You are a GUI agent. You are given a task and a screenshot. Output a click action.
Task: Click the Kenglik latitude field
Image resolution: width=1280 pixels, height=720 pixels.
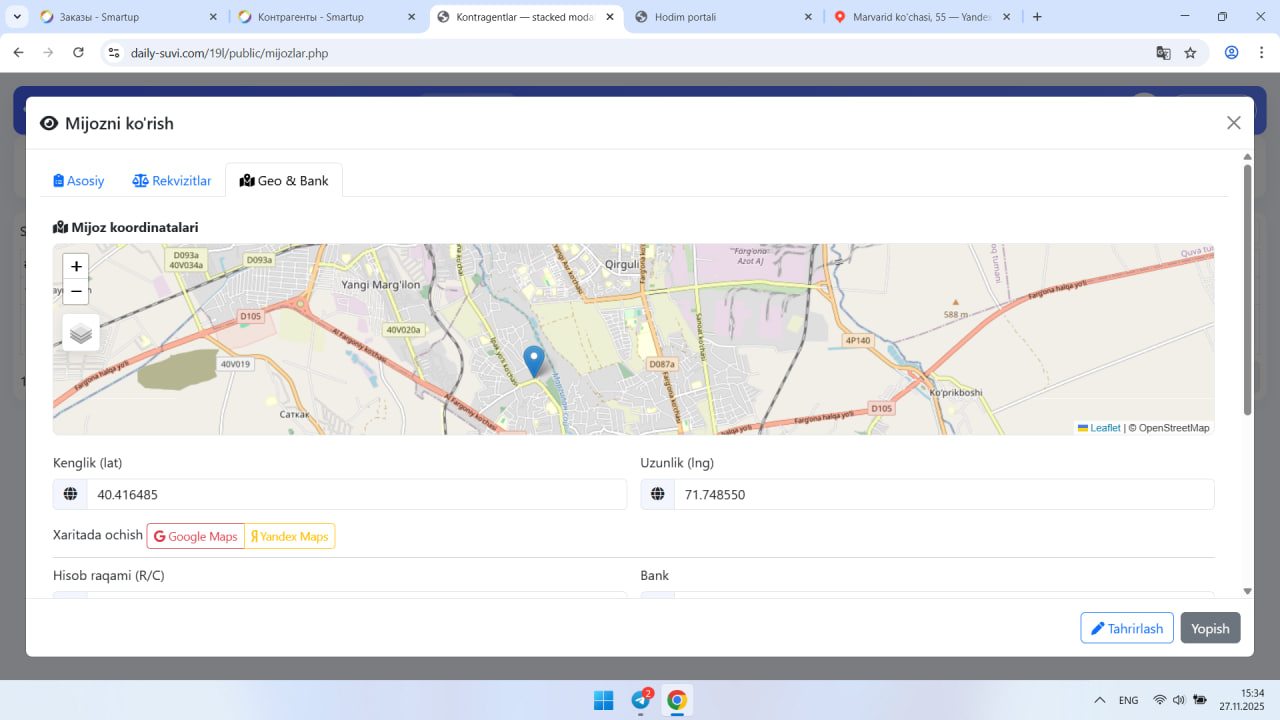point(355,495)
